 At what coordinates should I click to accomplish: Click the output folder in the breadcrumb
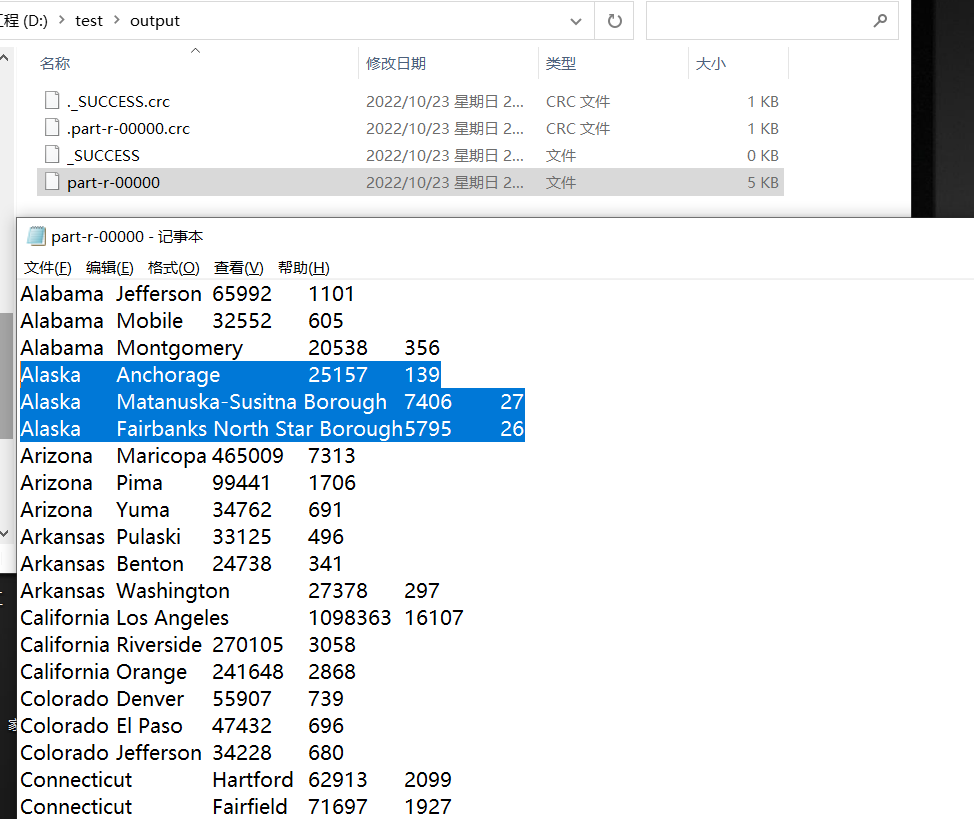pyautogui.click(x=155, y=21)
